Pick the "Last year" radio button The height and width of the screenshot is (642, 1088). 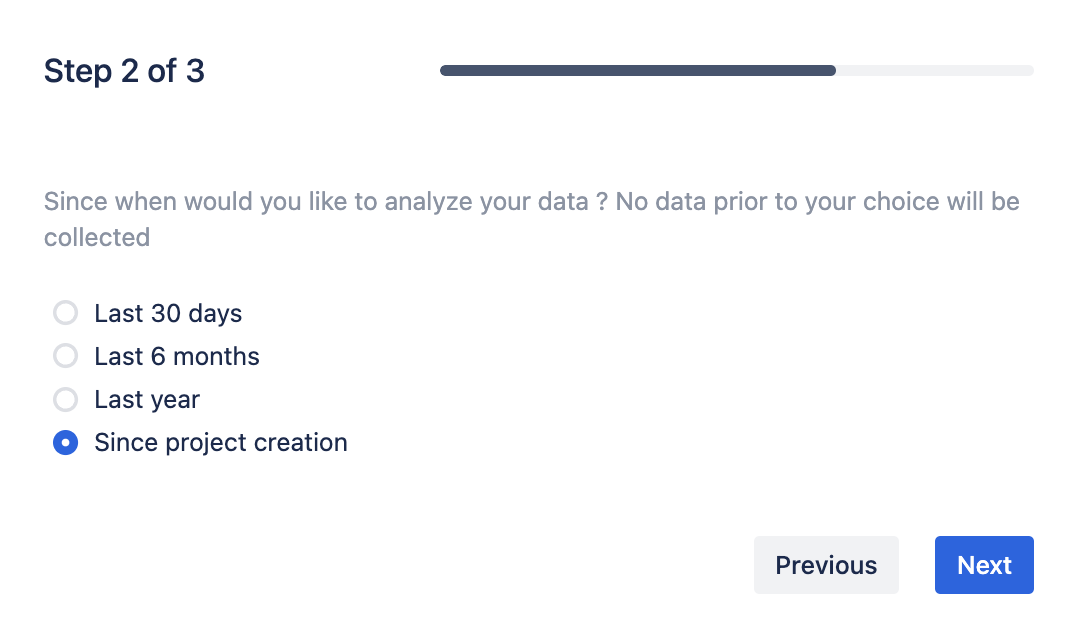point(65,400)
